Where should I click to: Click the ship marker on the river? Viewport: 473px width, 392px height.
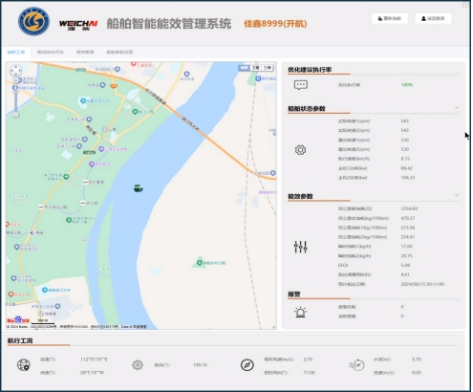tap(138, 188)
